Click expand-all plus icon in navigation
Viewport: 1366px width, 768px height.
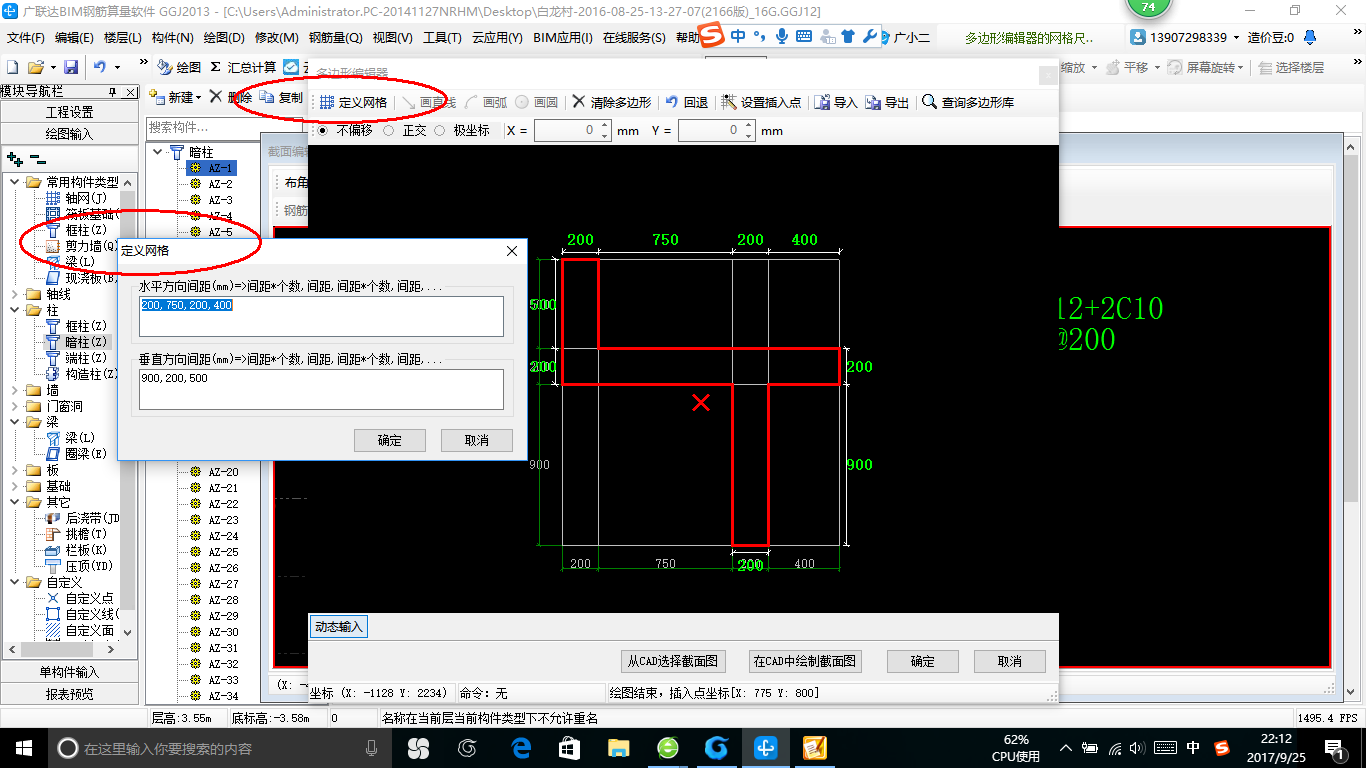[14, 159]
